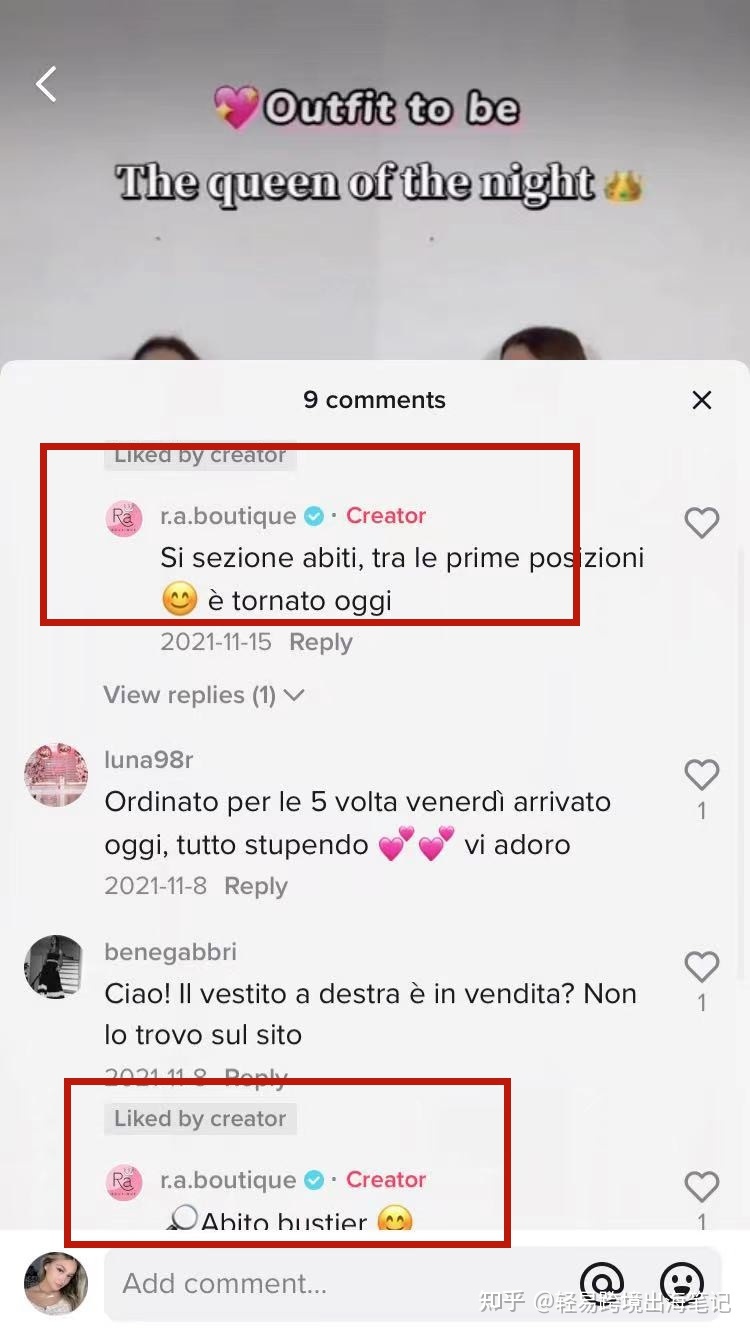Open benegabbri's profile avatar

pos(54,966)
